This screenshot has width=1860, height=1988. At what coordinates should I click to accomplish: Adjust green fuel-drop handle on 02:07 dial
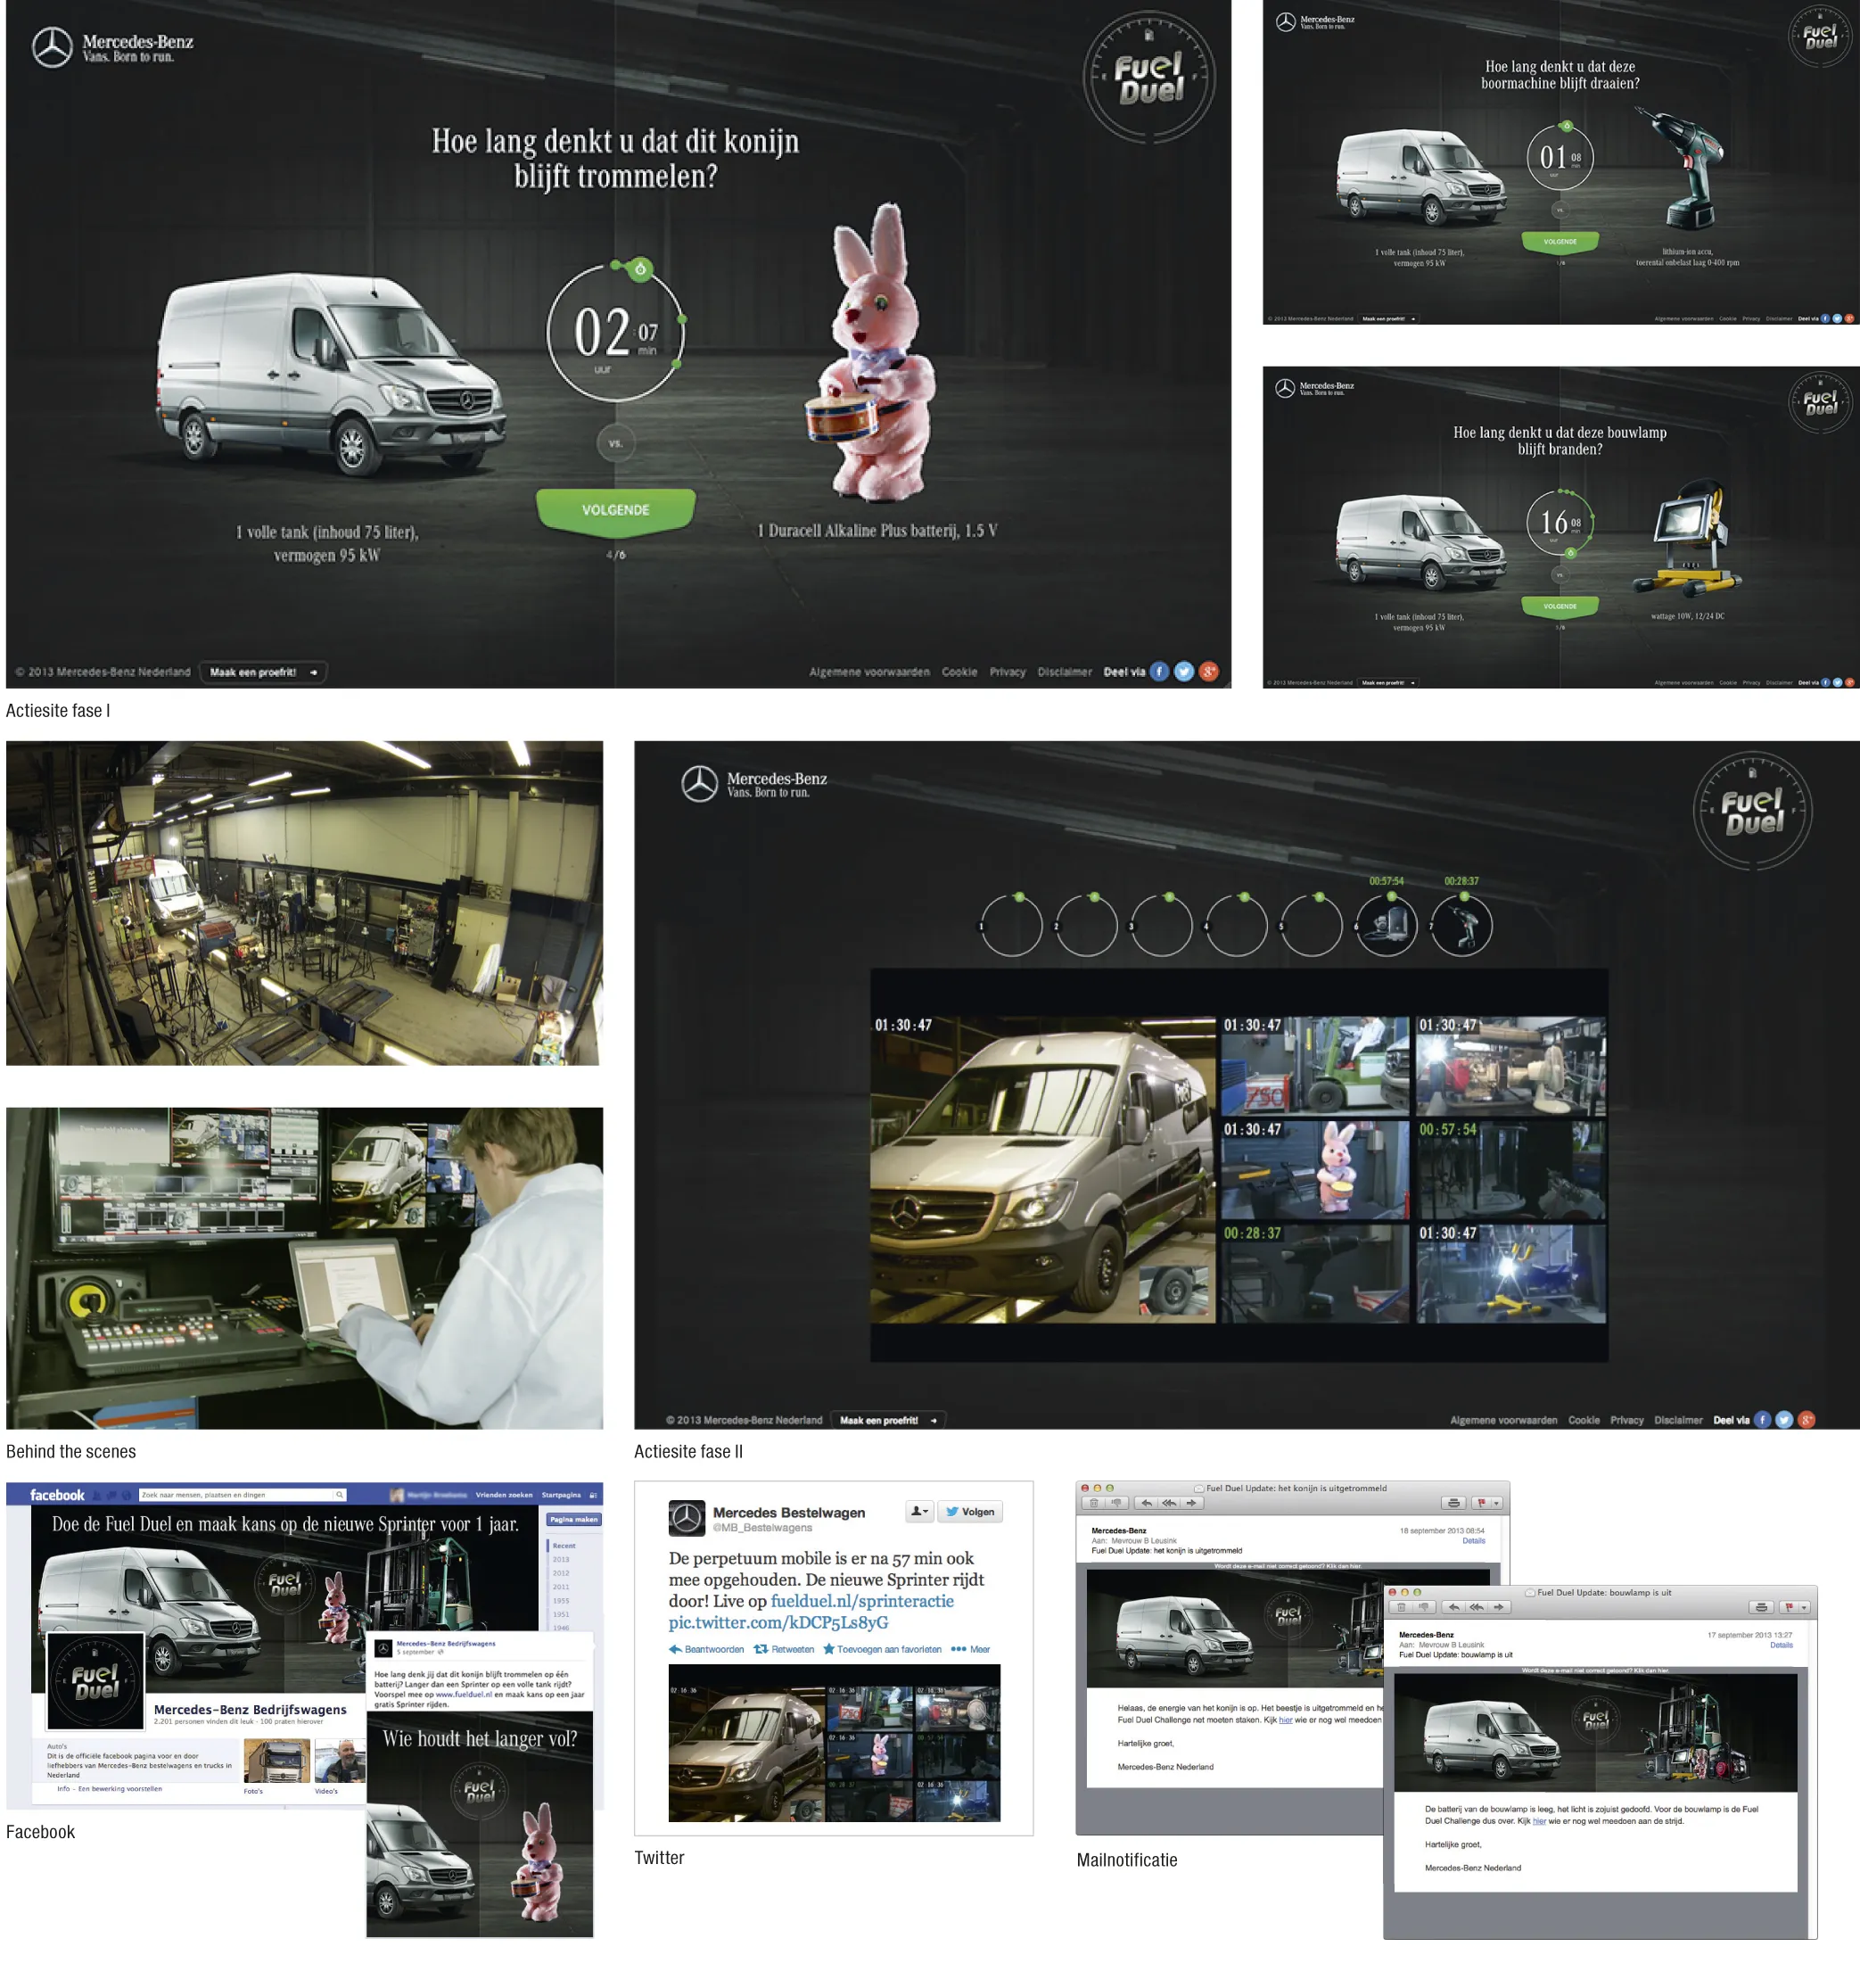point(640,268)
